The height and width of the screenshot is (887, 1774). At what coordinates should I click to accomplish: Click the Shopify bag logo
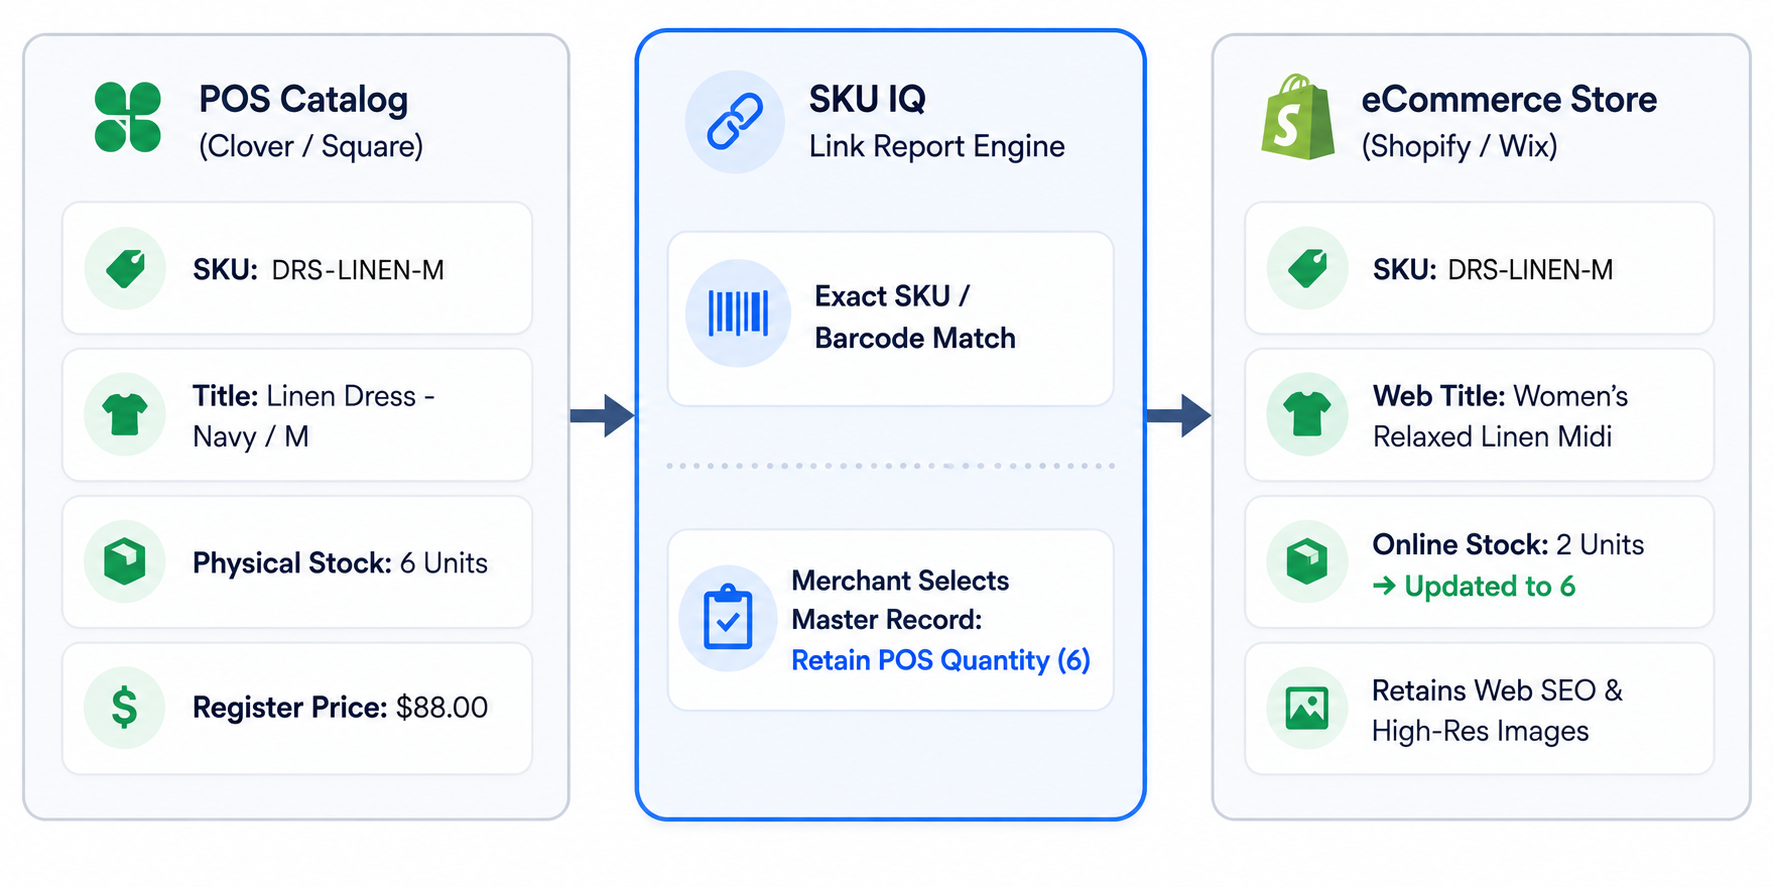[1298, 117]
